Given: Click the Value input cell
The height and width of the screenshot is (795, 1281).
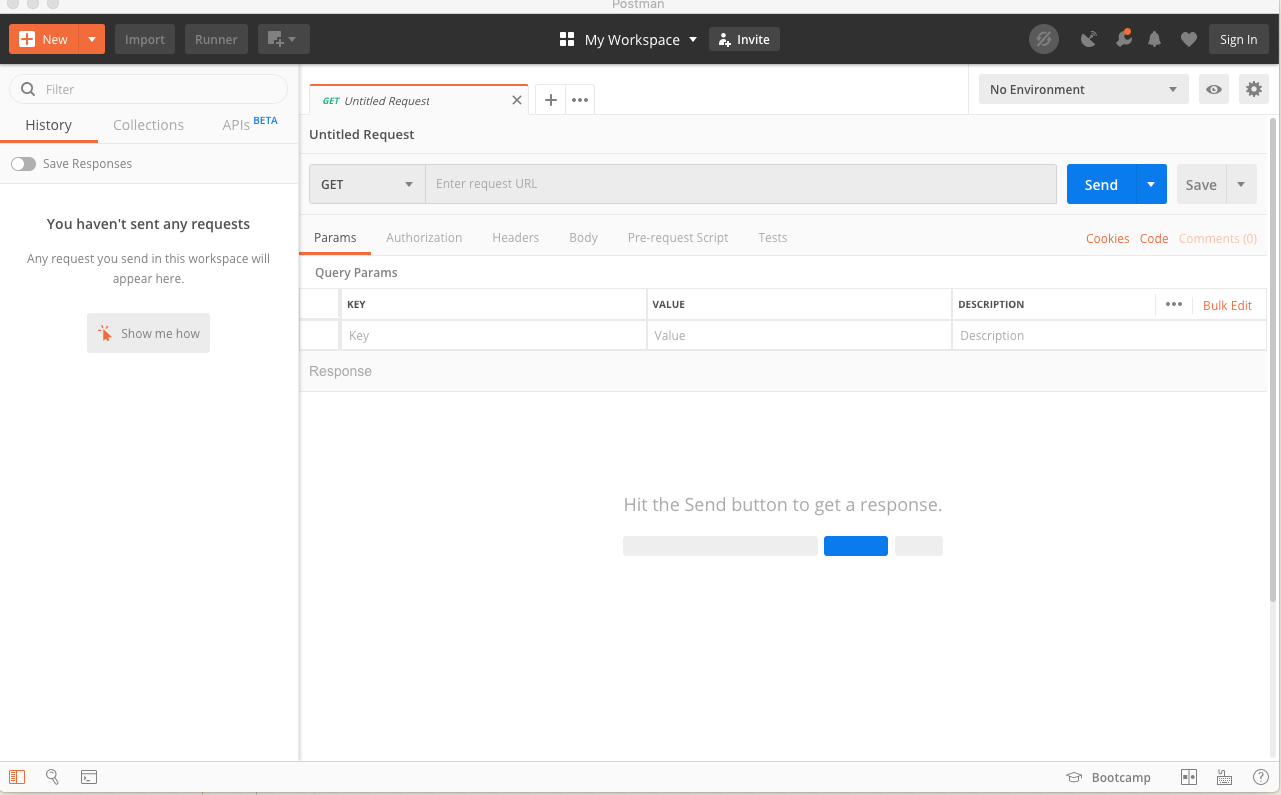Looking at the screenshot, I should click(799, 335).
